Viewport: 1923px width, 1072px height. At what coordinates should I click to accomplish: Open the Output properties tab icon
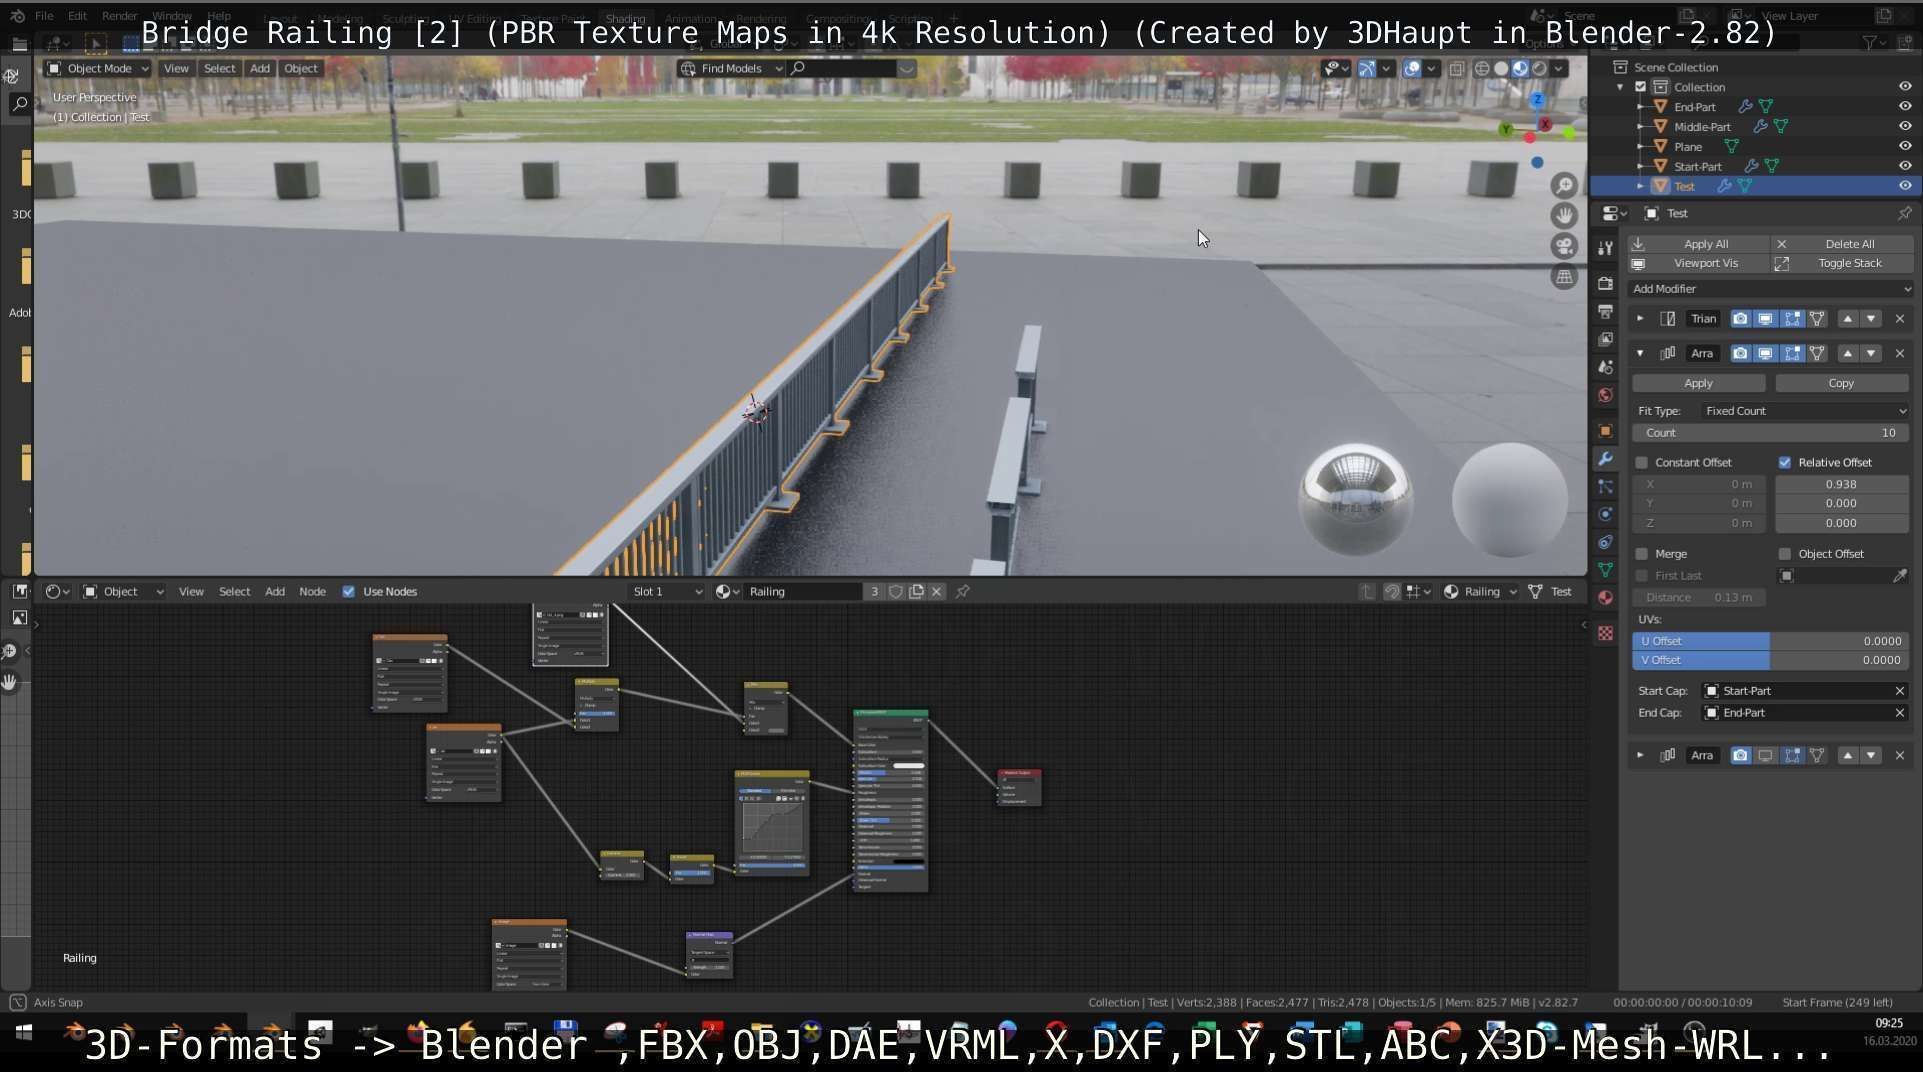1605,312
